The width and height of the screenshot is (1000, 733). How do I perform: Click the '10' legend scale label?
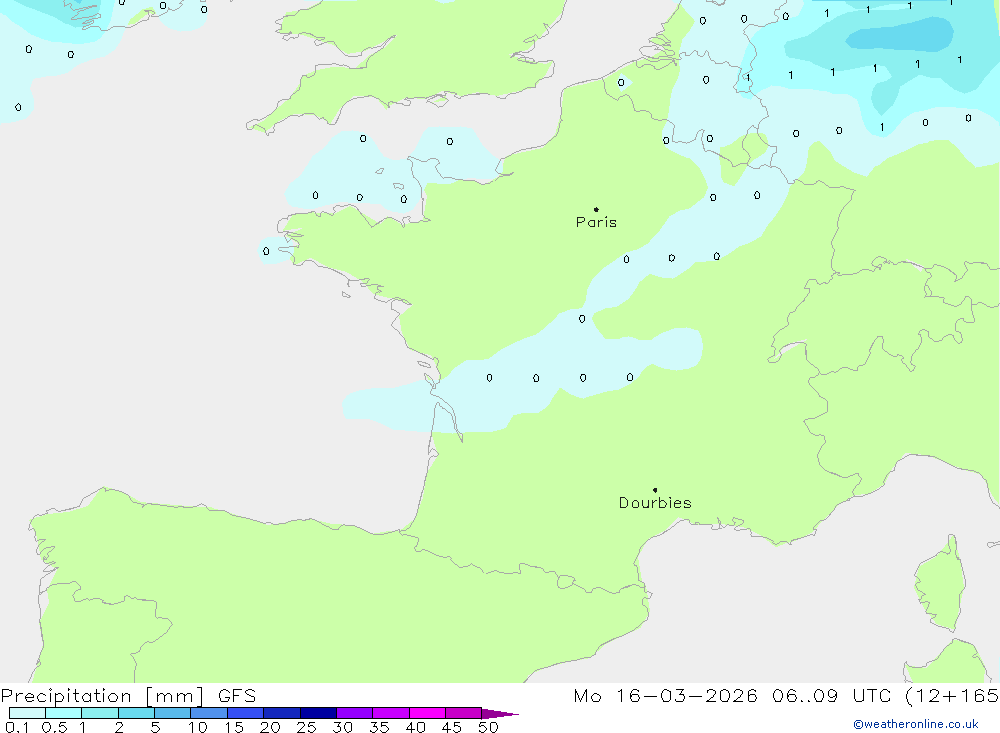(198, 727)
